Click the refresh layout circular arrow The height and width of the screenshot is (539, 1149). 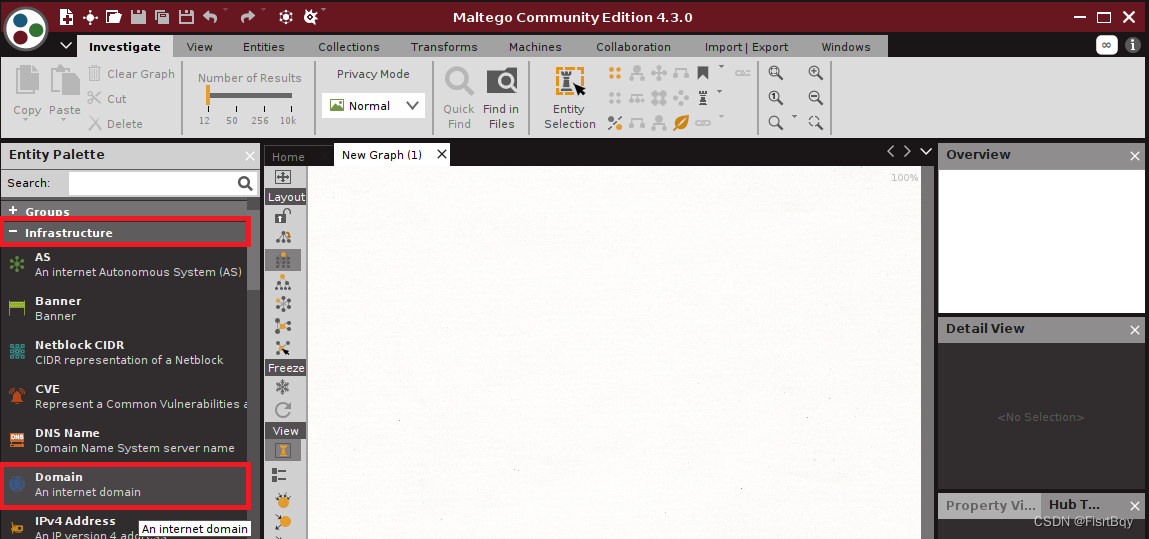click(283, 410)
